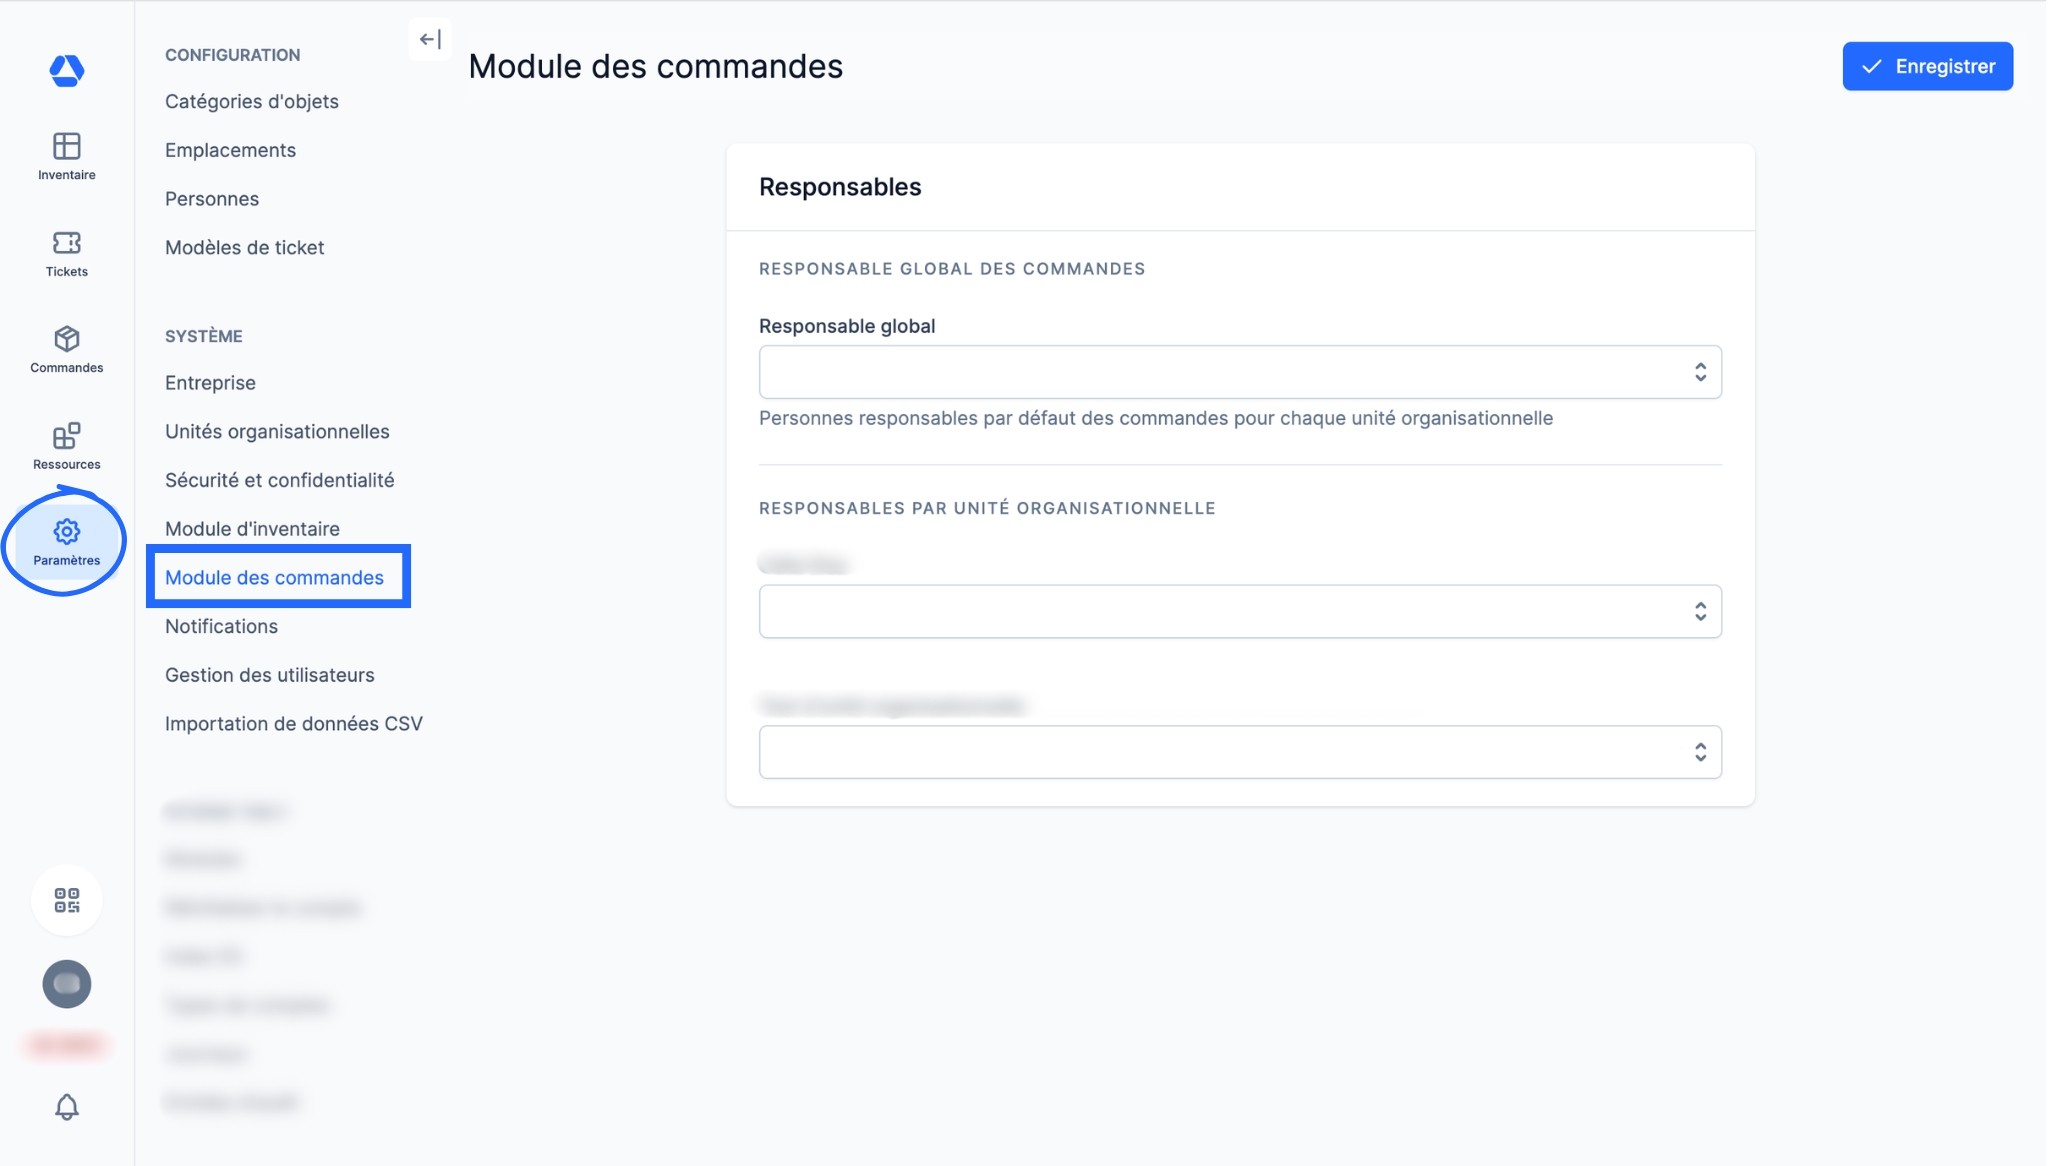Open Module d'inventaire settings

(x=252, y=529)
